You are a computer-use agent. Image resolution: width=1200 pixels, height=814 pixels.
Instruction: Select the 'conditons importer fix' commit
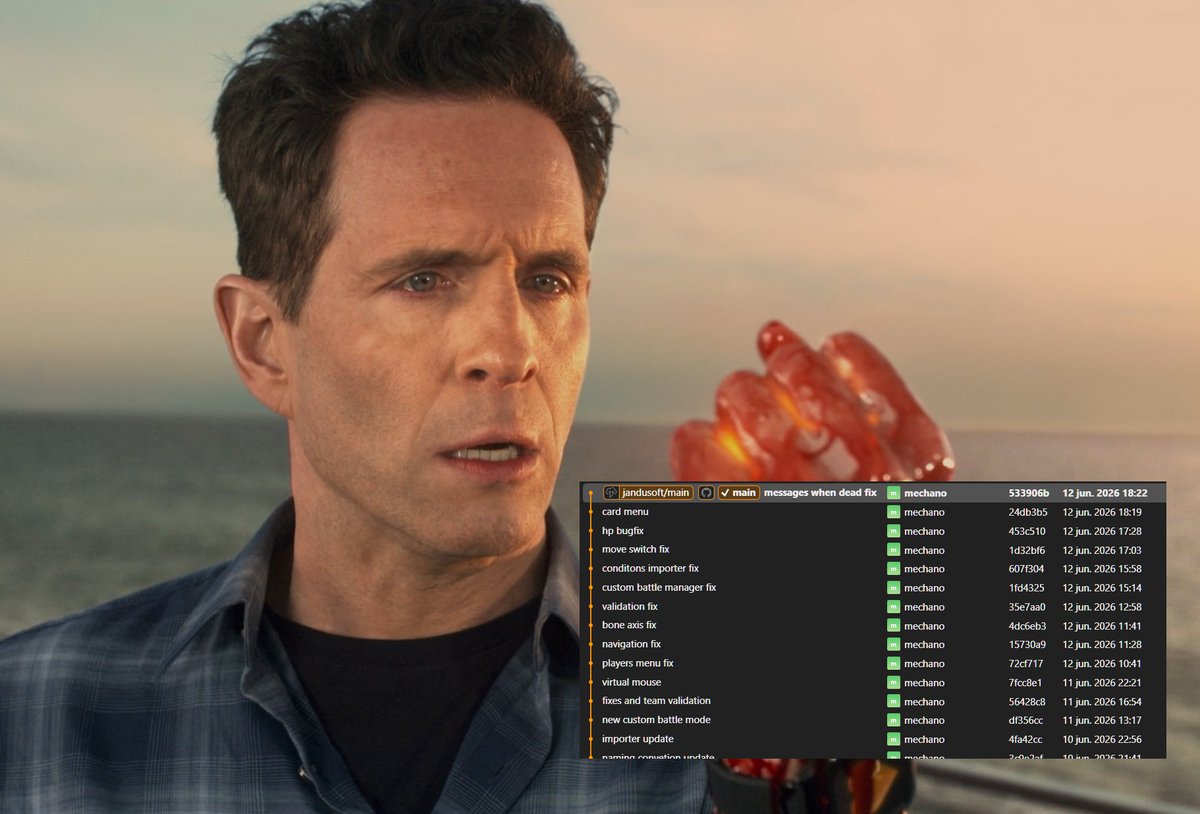coord(650,569)
